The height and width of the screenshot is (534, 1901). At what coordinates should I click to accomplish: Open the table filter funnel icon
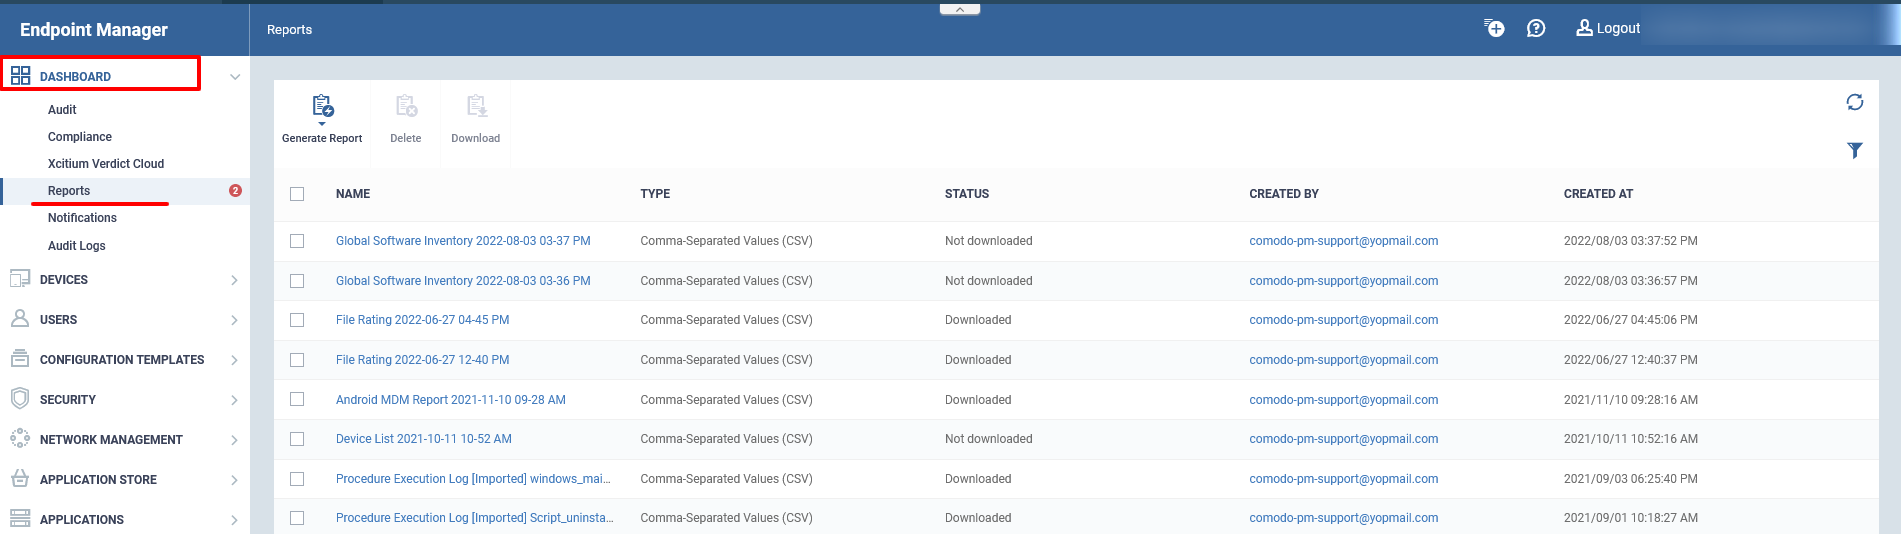pos(1855,150)
